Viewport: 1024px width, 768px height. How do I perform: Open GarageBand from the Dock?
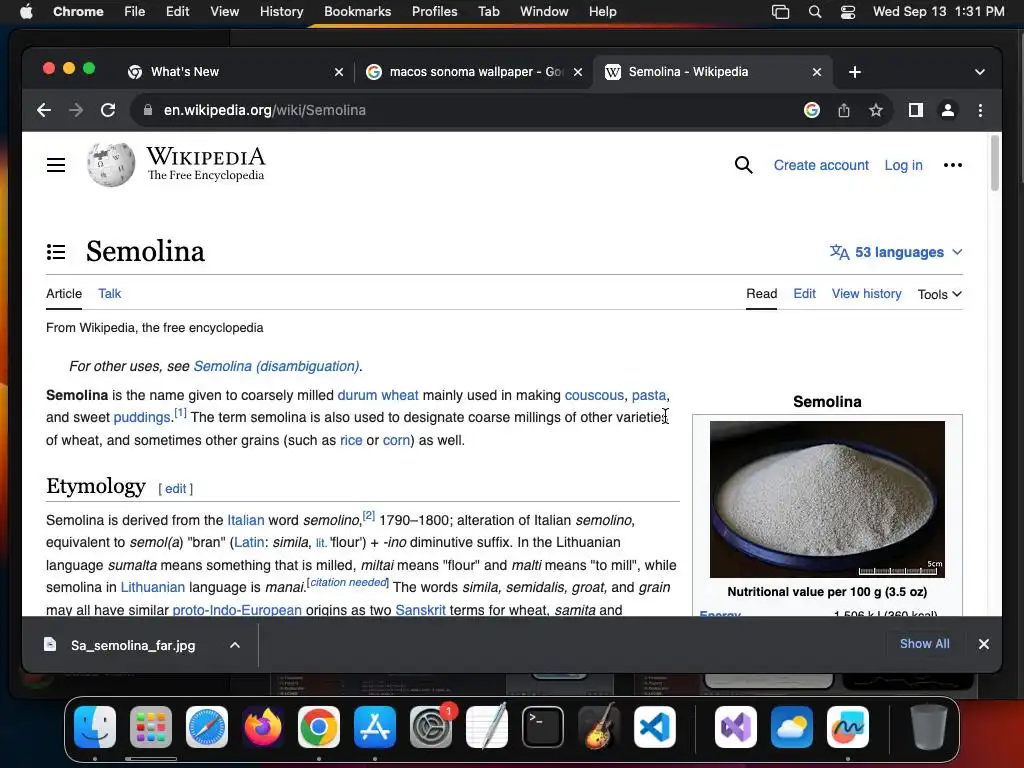[x=599, y=727]
